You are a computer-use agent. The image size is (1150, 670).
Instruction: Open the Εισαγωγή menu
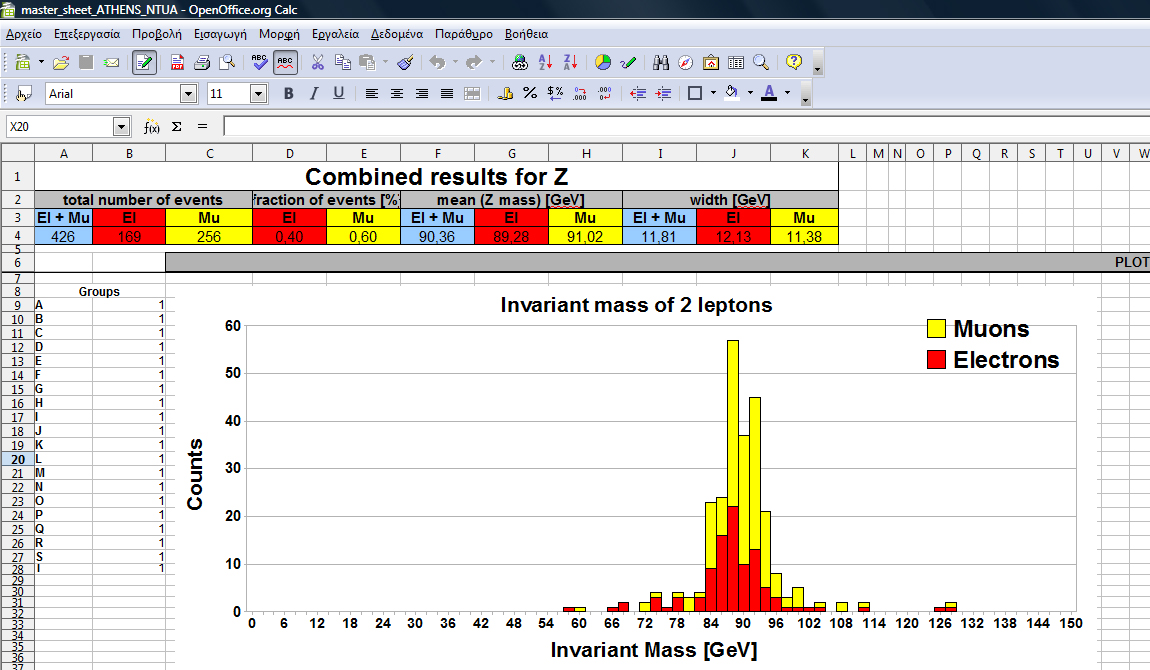pos(220,34)
